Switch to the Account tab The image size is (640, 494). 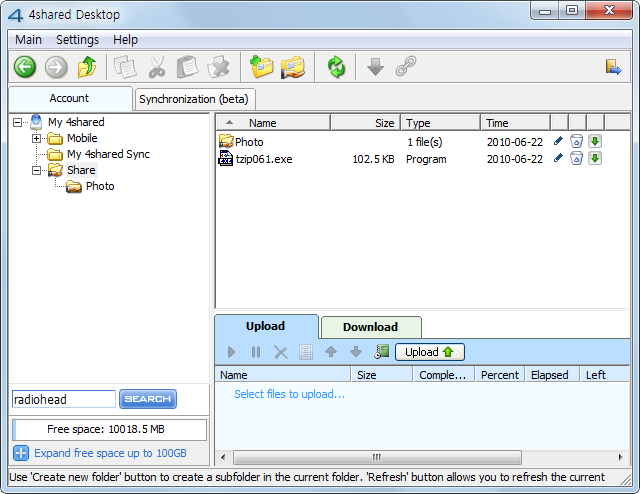point(69,98)
